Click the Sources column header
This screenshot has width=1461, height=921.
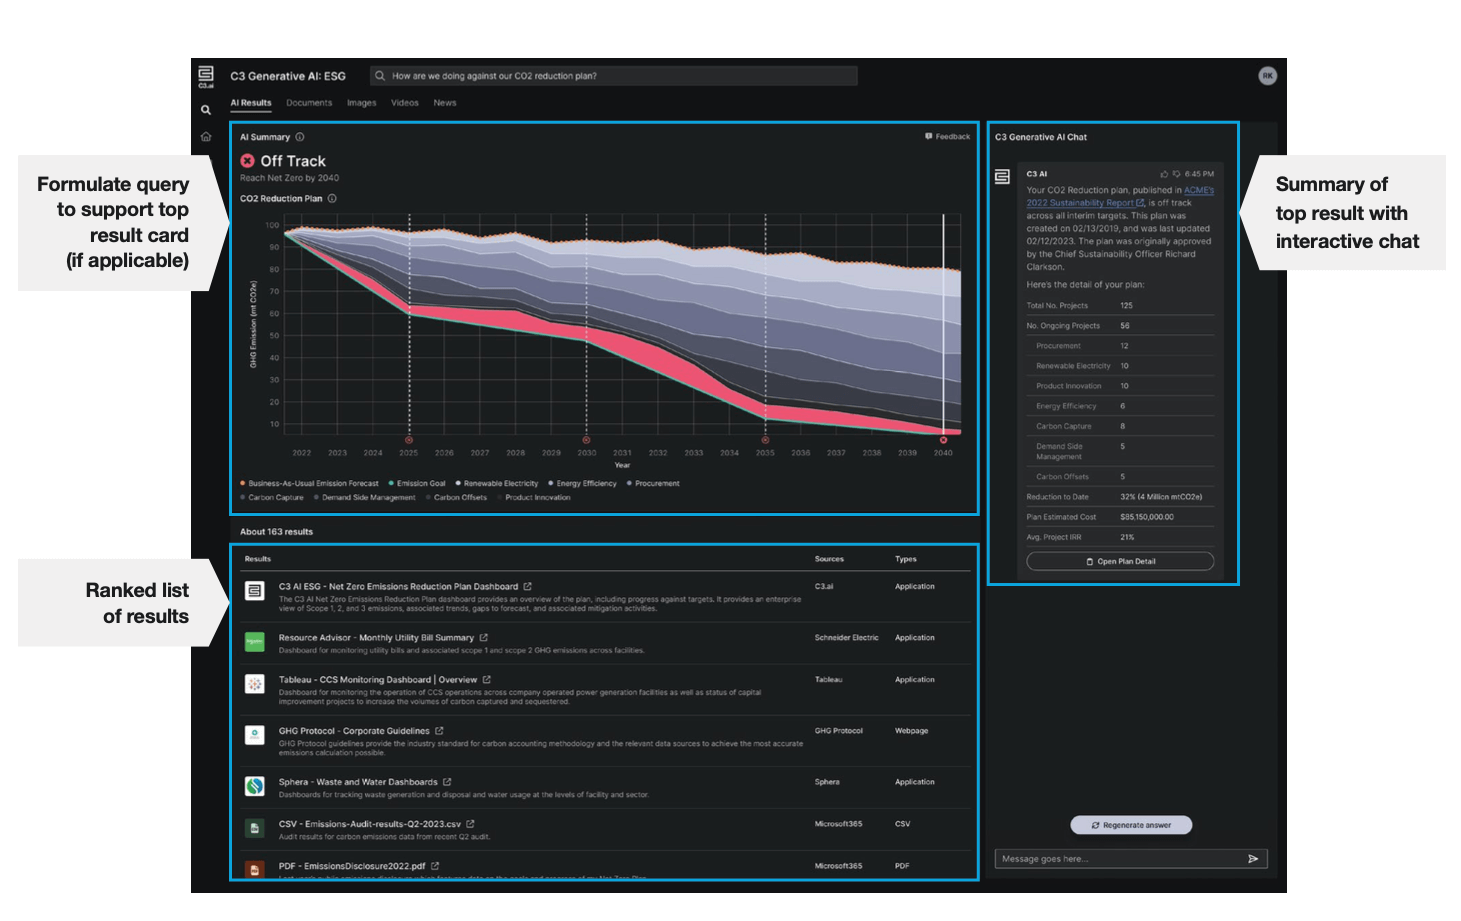[829, 559]
